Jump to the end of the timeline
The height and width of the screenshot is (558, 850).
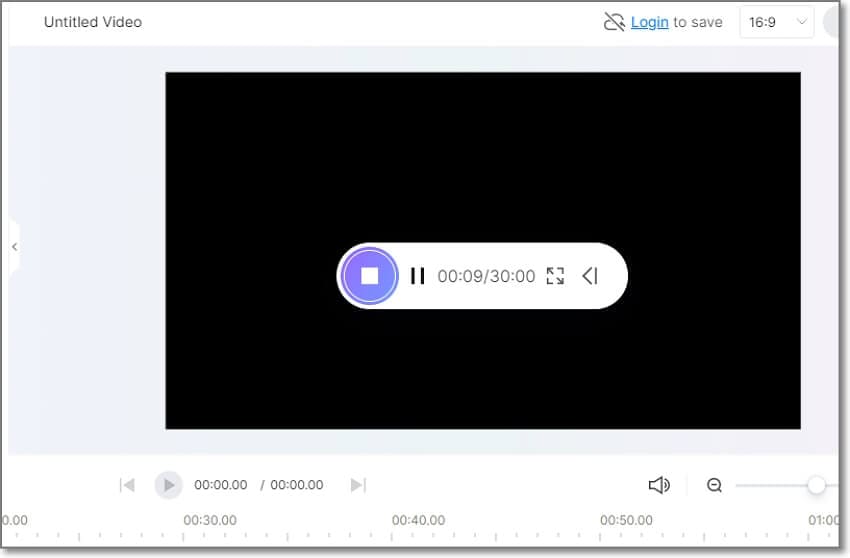[358, 485]
